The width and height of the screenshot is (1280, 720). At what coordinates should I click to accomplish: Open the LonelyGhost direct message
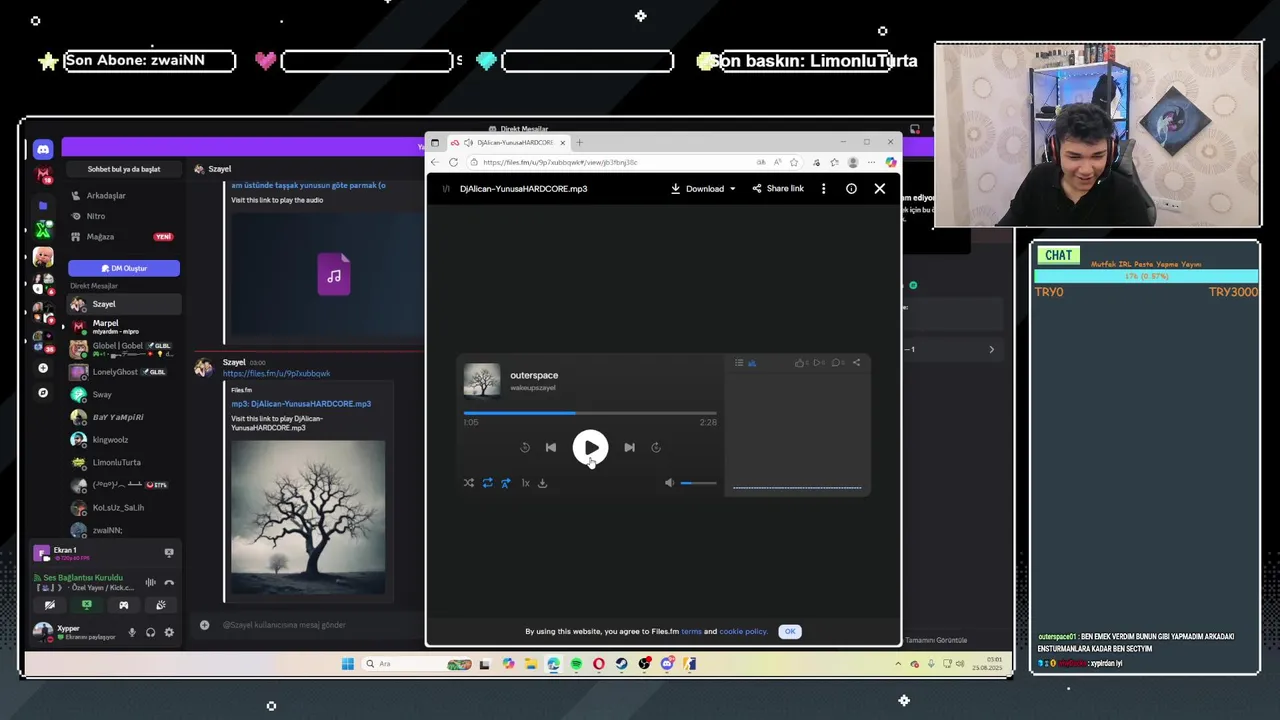click(124, 372)
